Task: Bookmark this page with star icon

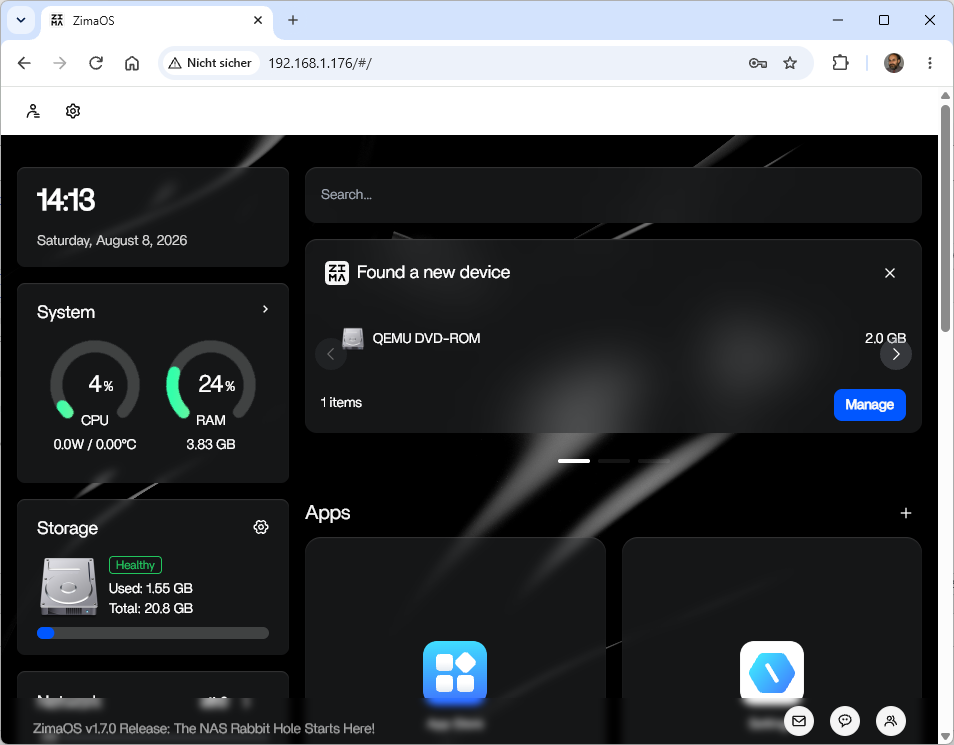Action: click(790, 63)
